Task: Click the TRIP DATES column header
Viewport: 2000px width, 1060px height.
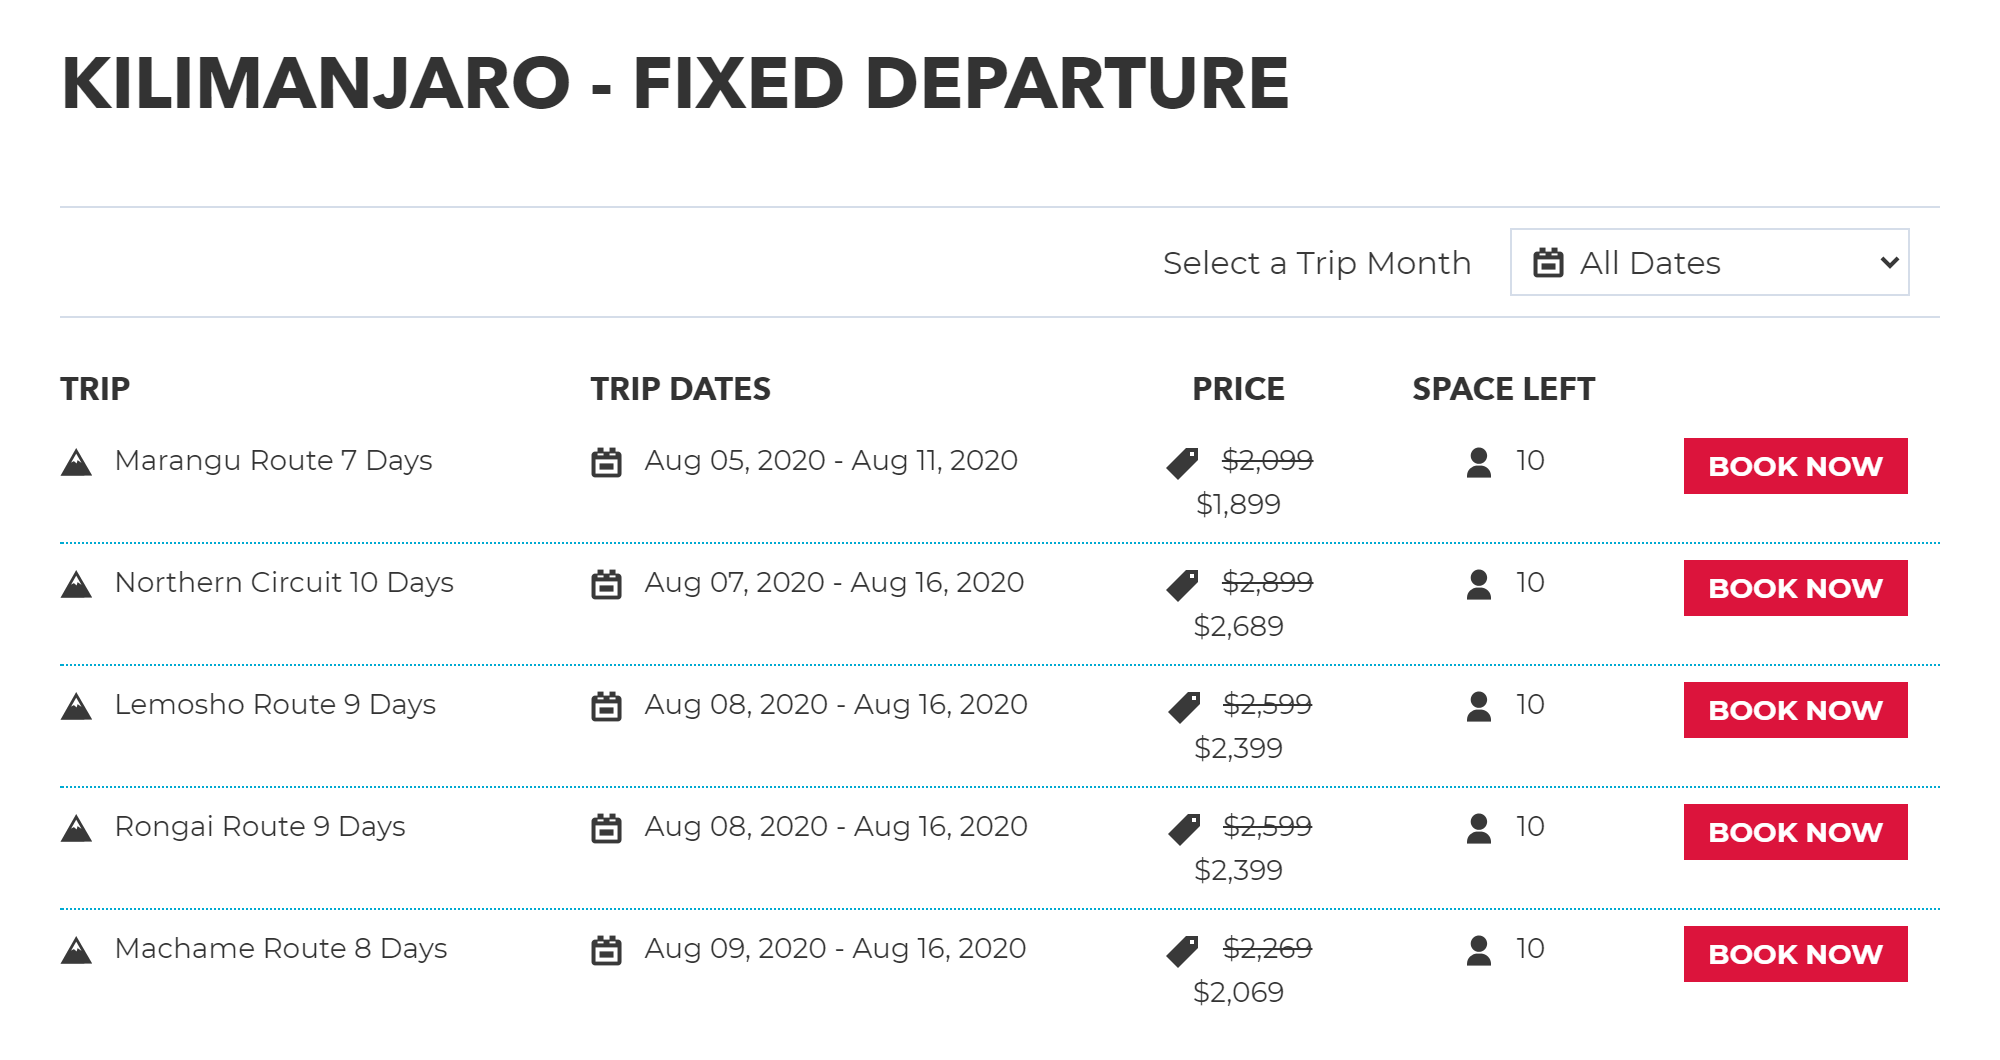Action: pos(680,388)
